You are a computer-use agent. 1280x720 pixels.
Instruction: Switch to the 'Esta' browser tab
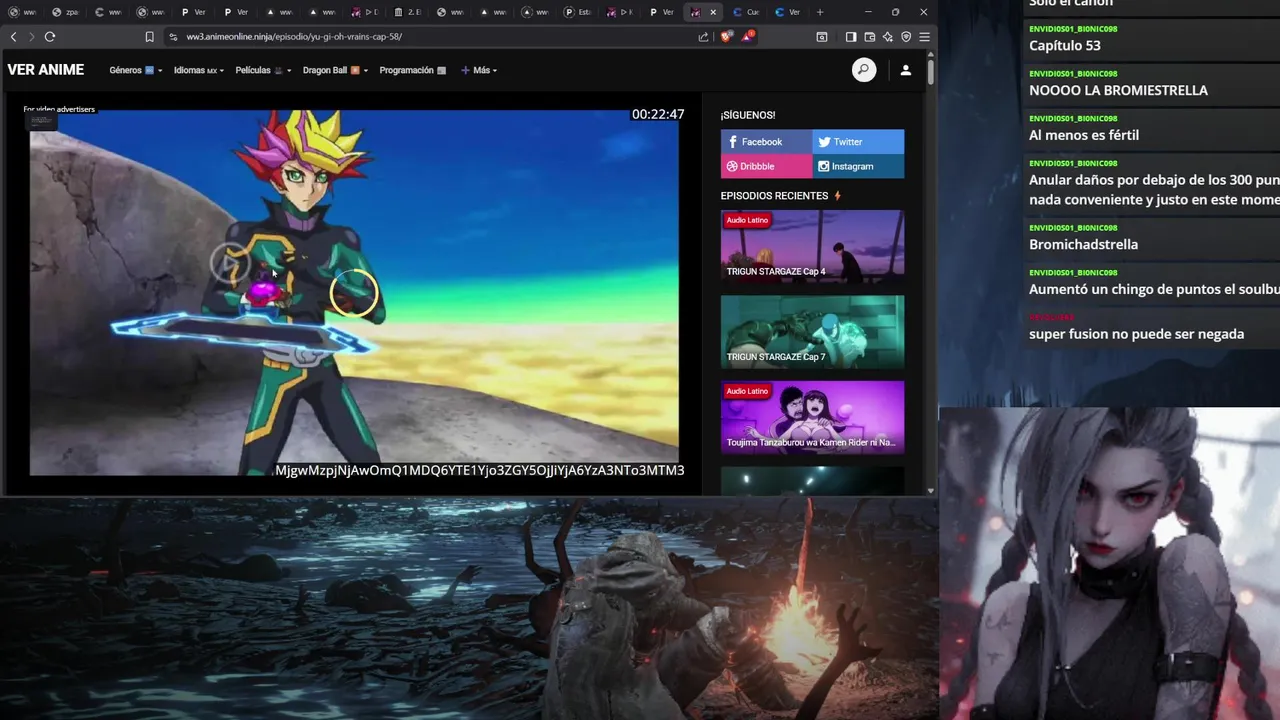click(580, 12)
